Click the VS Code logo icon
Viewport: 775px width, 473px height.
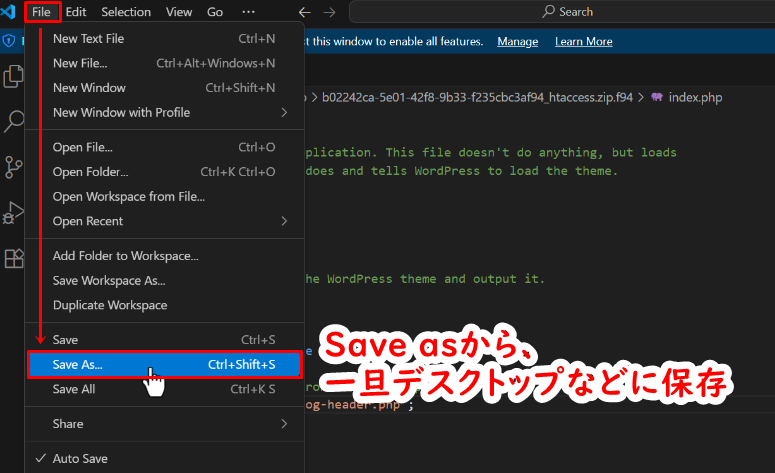(10, 12)
